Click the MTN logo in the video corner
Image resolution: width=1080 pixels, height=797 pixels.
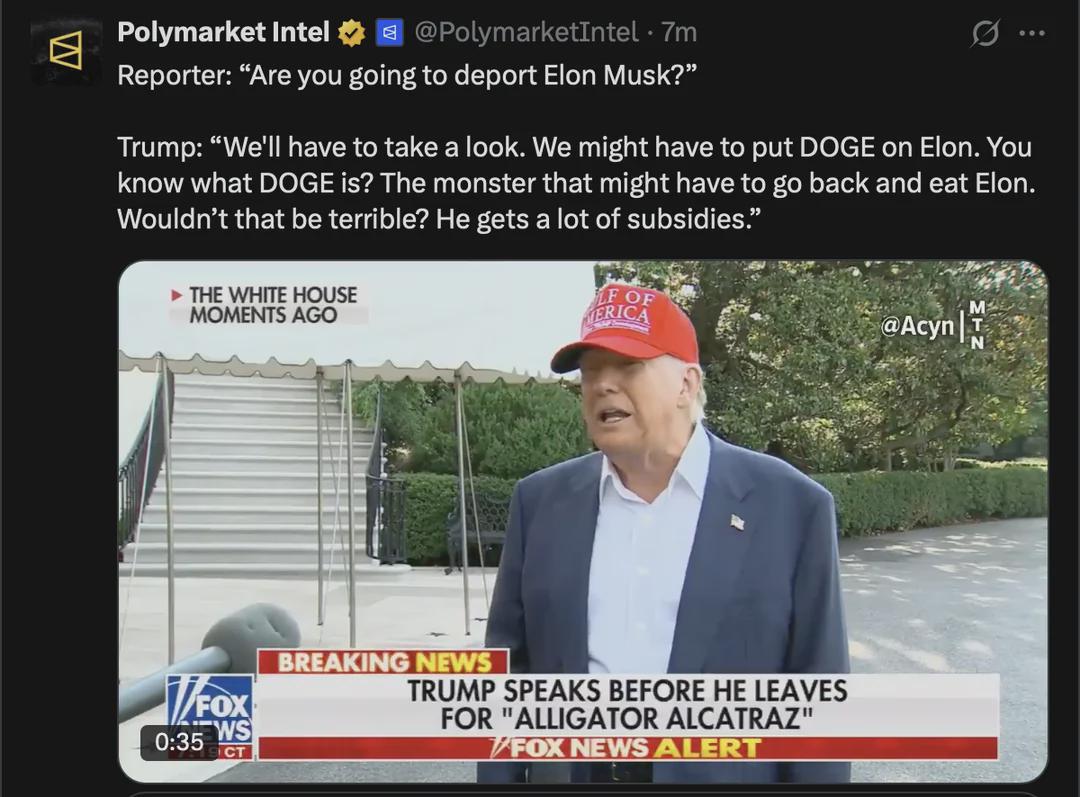point(977,324)
